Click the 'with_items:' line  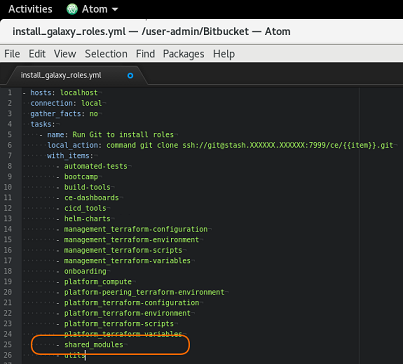pos(70,156)
